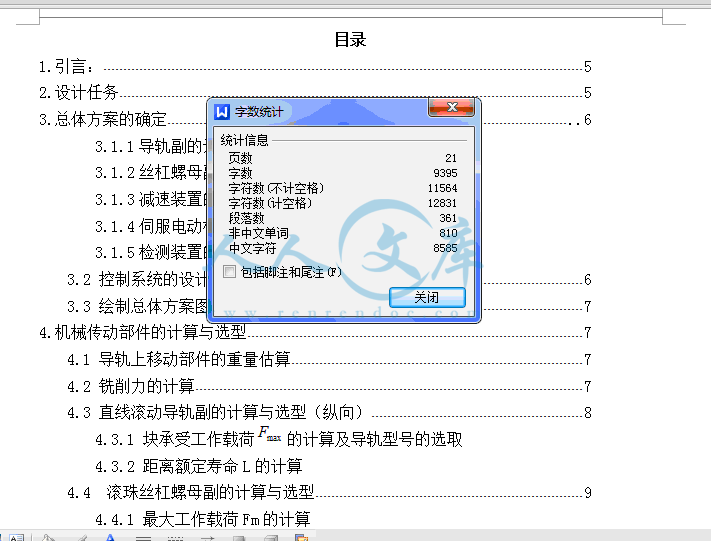Click the Fmax formula in entry 4.3.1
This screenshot has height=541, width=711.
[270, 434]
